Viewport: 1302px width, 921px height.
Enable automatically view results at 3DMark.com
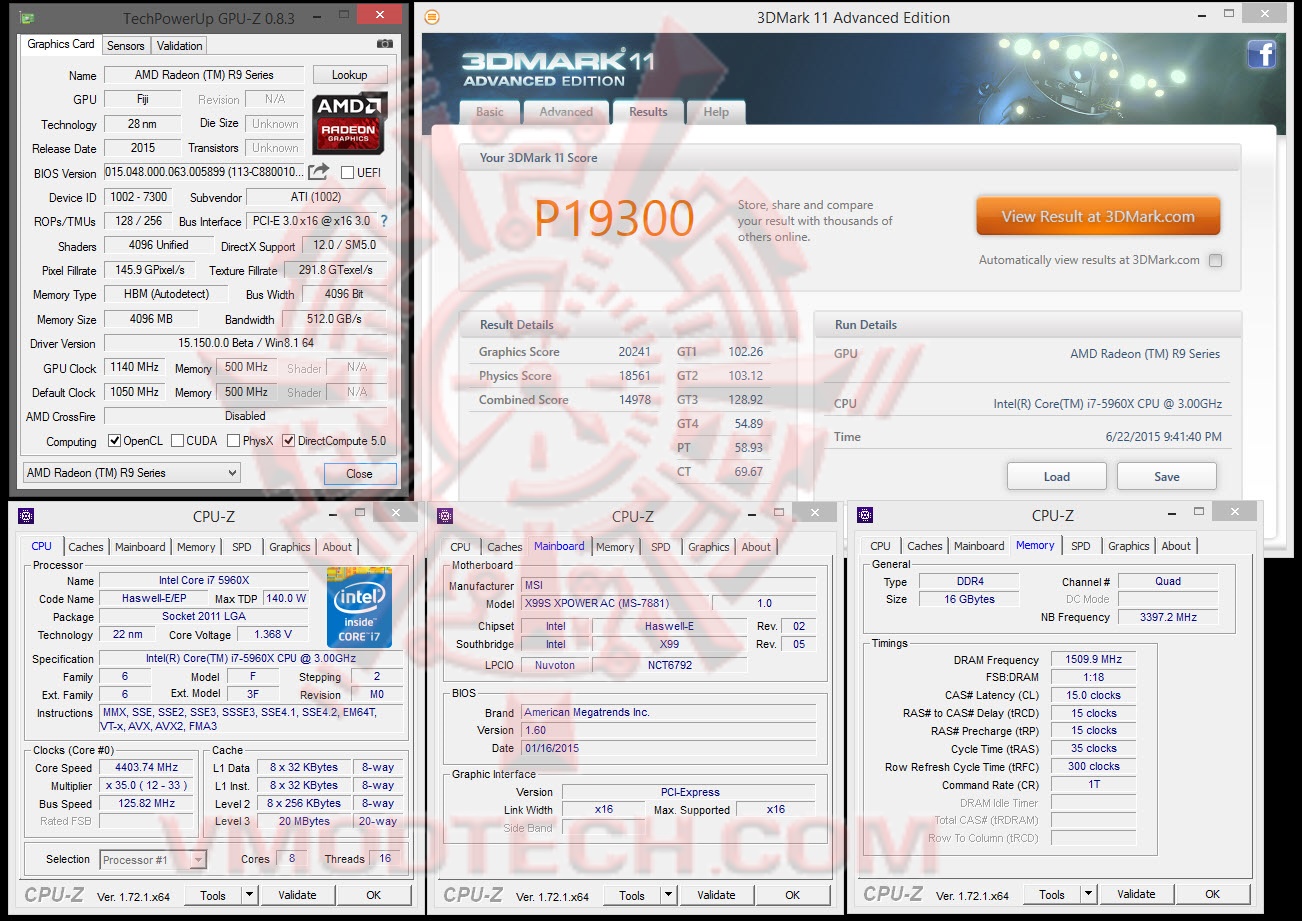click(1215, 261)
